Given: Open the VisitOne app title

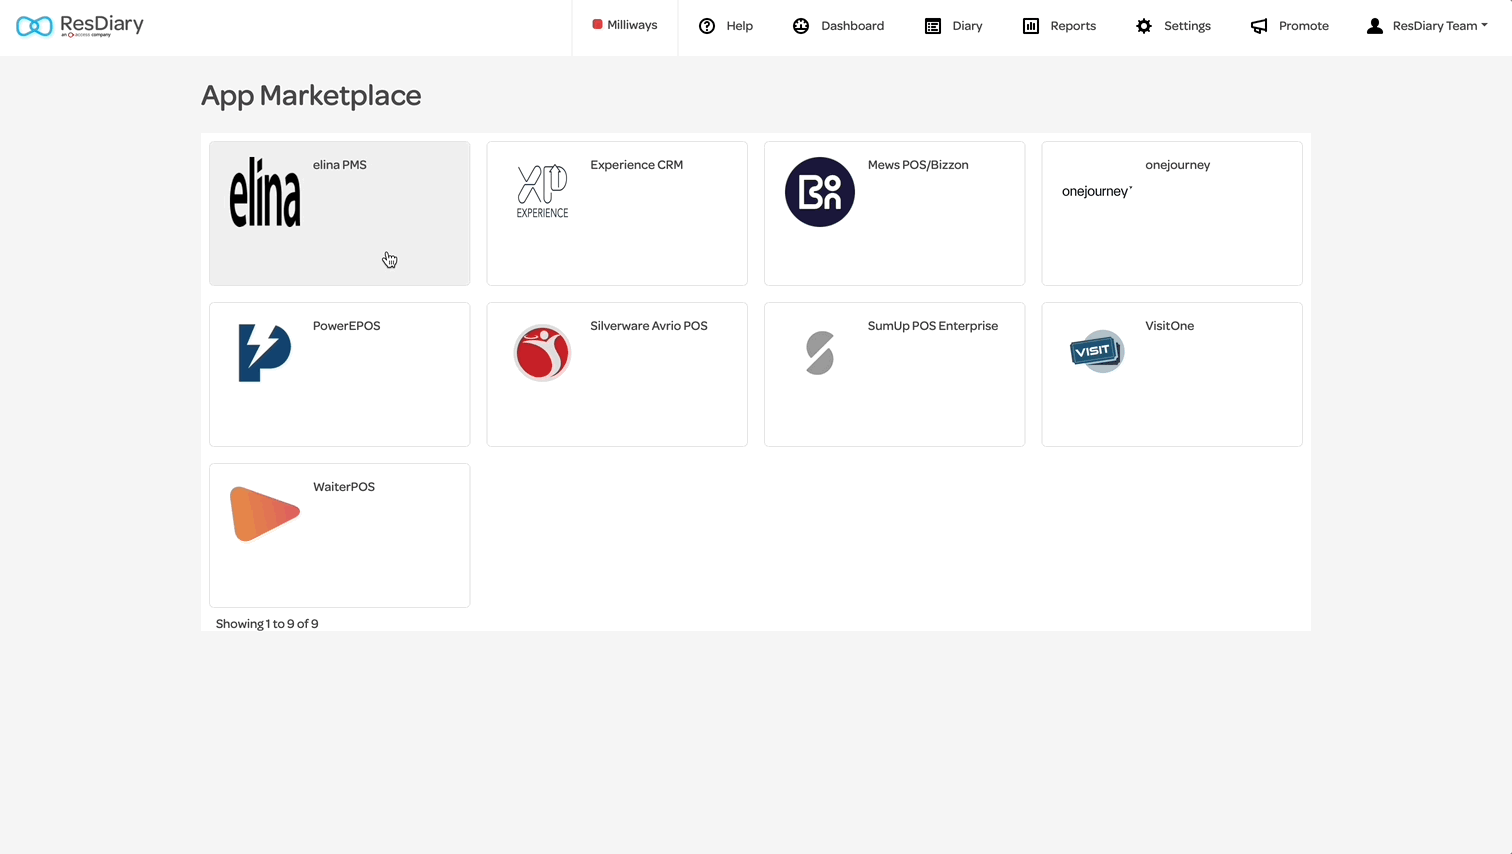Looking at the screenshot, I should click(1170, 326).
